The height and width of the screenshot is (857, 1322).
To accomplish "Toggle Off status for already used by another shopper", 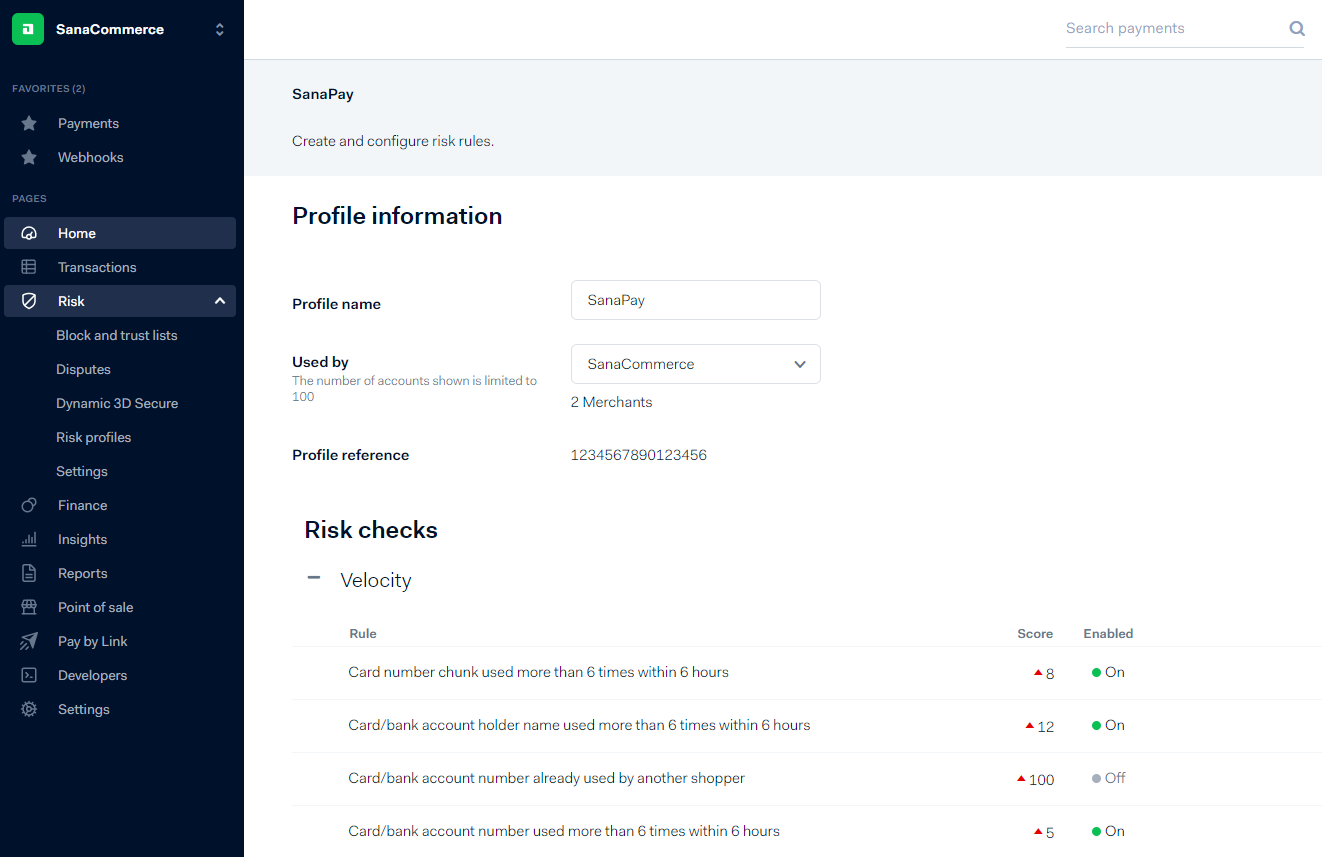I will click(x=1109, y=778).
